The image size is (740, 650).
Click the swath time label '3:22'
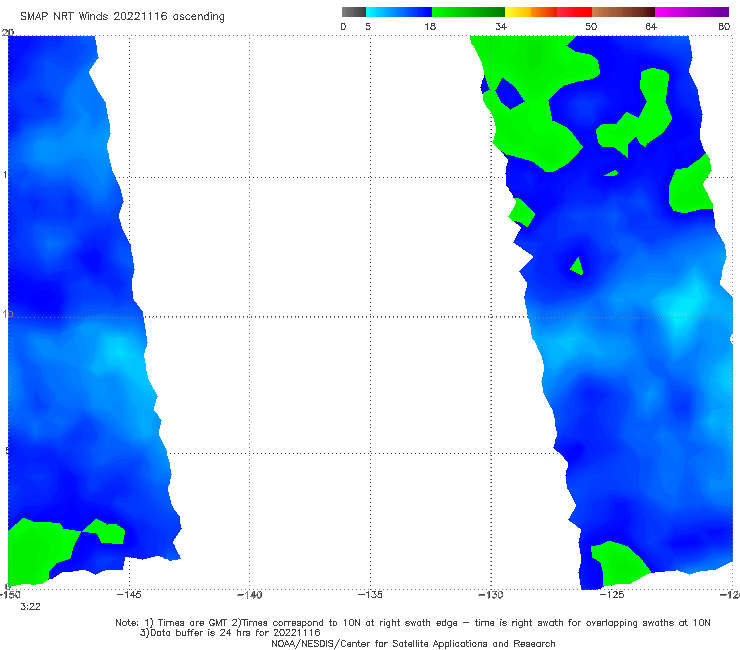pos(30,607)
